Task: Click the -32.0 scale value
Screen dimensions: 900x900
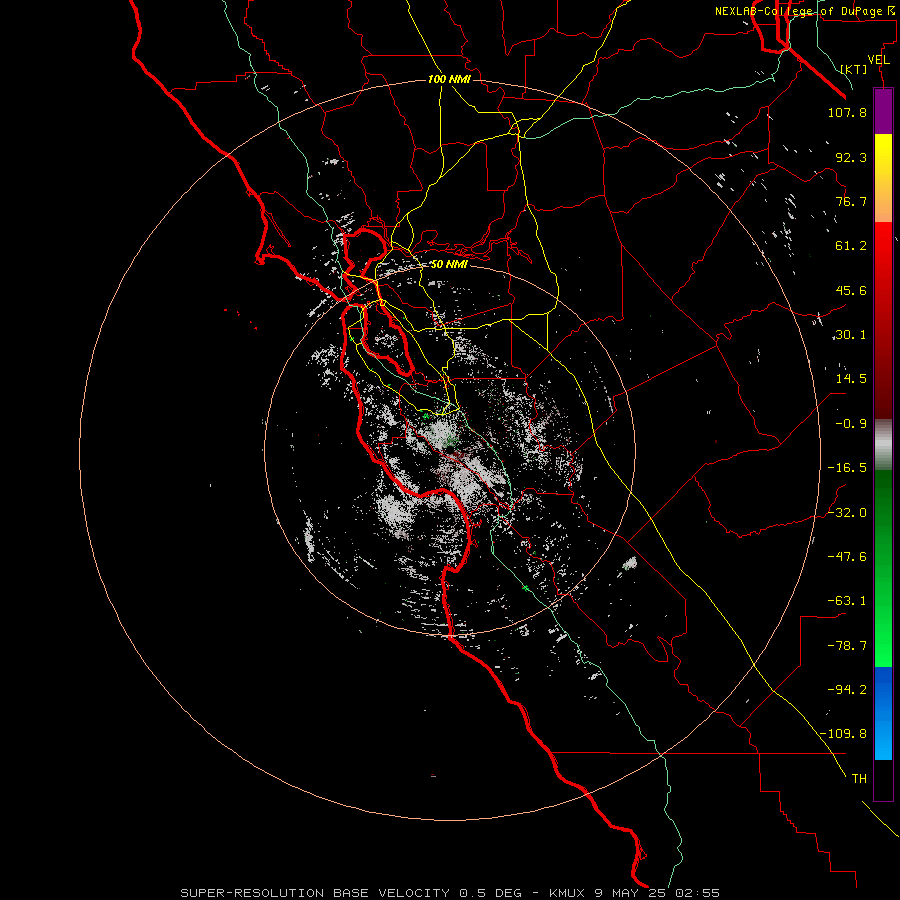Action: 847,513
